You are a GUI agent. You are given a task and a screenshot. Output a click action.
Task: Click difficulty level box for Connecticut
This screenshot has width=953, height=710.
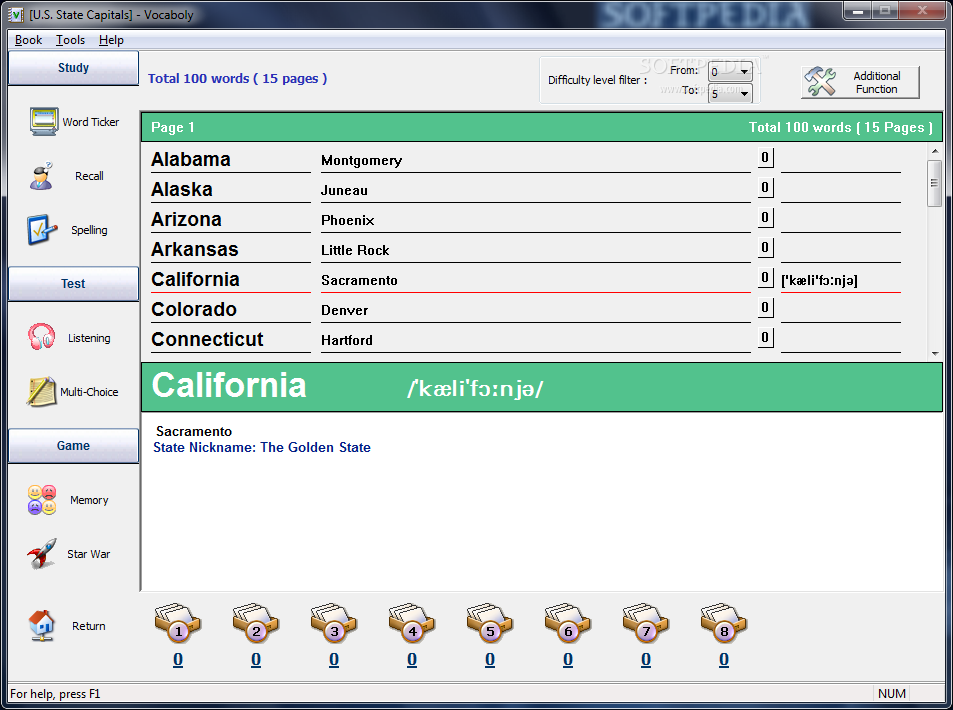pyautogui.click(x=765, y=337)
